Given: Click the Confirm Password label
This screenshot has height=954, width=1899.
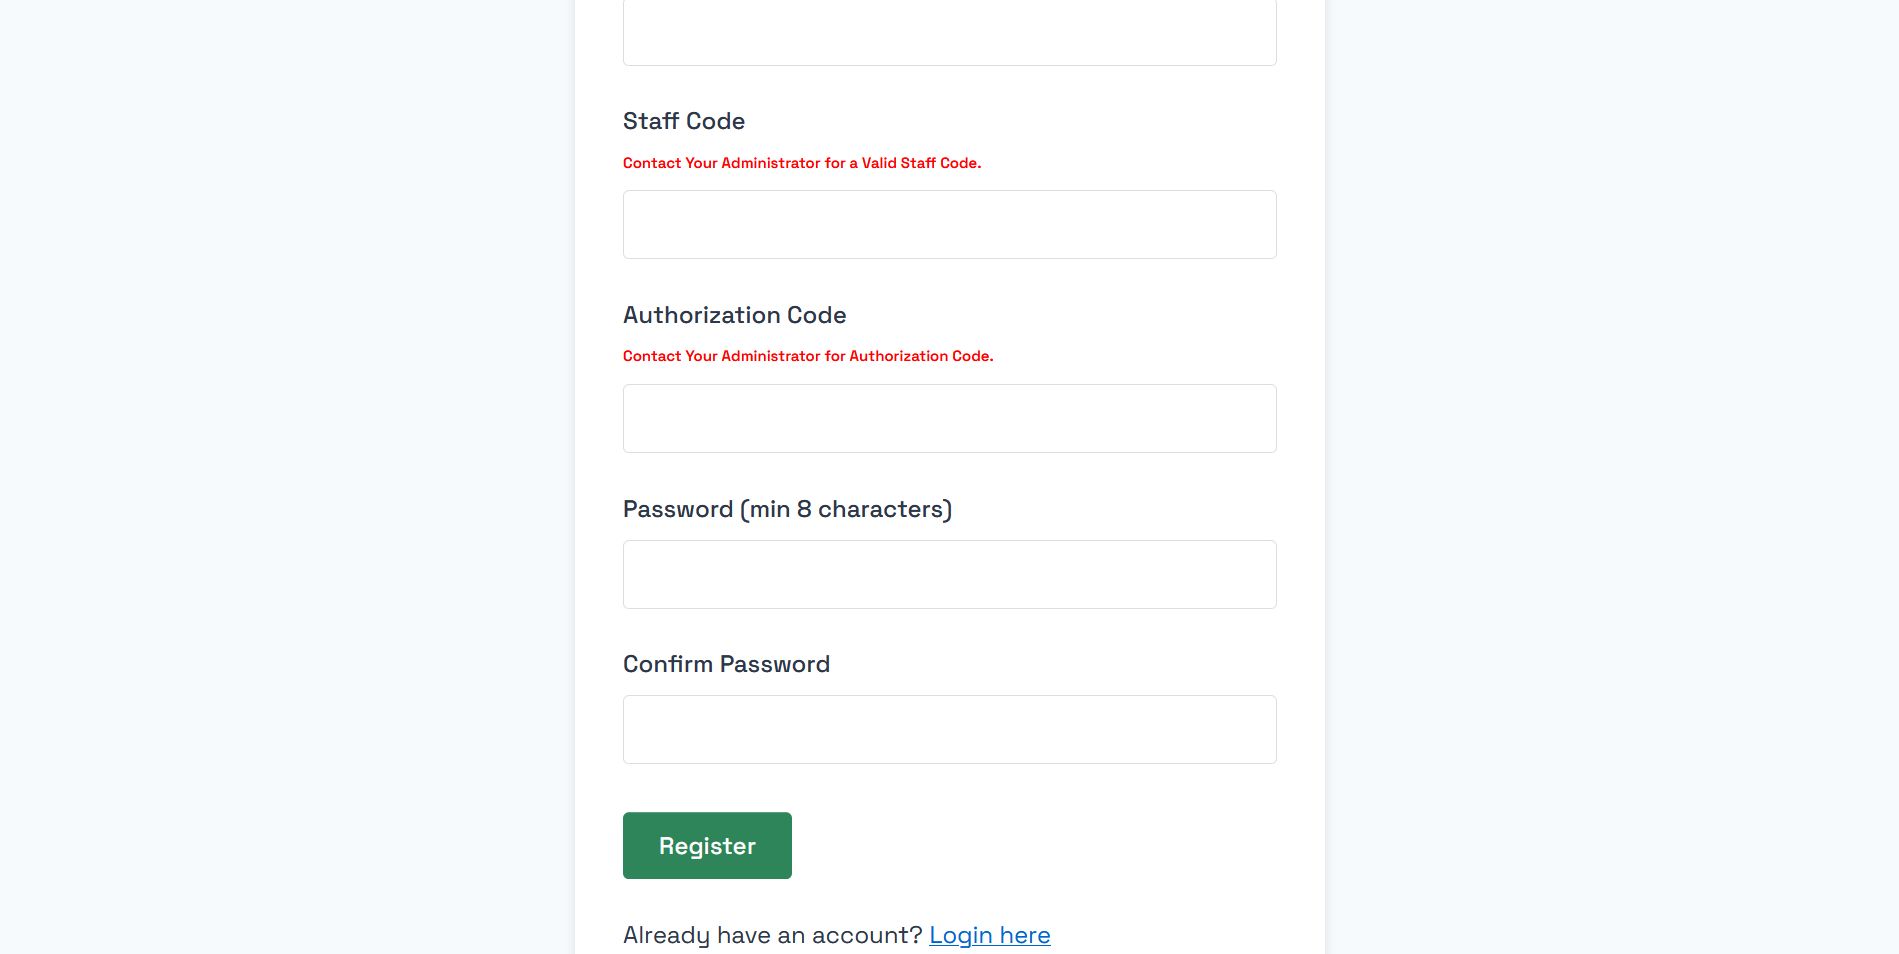Looking at the screenshot, I should point(726,664).
